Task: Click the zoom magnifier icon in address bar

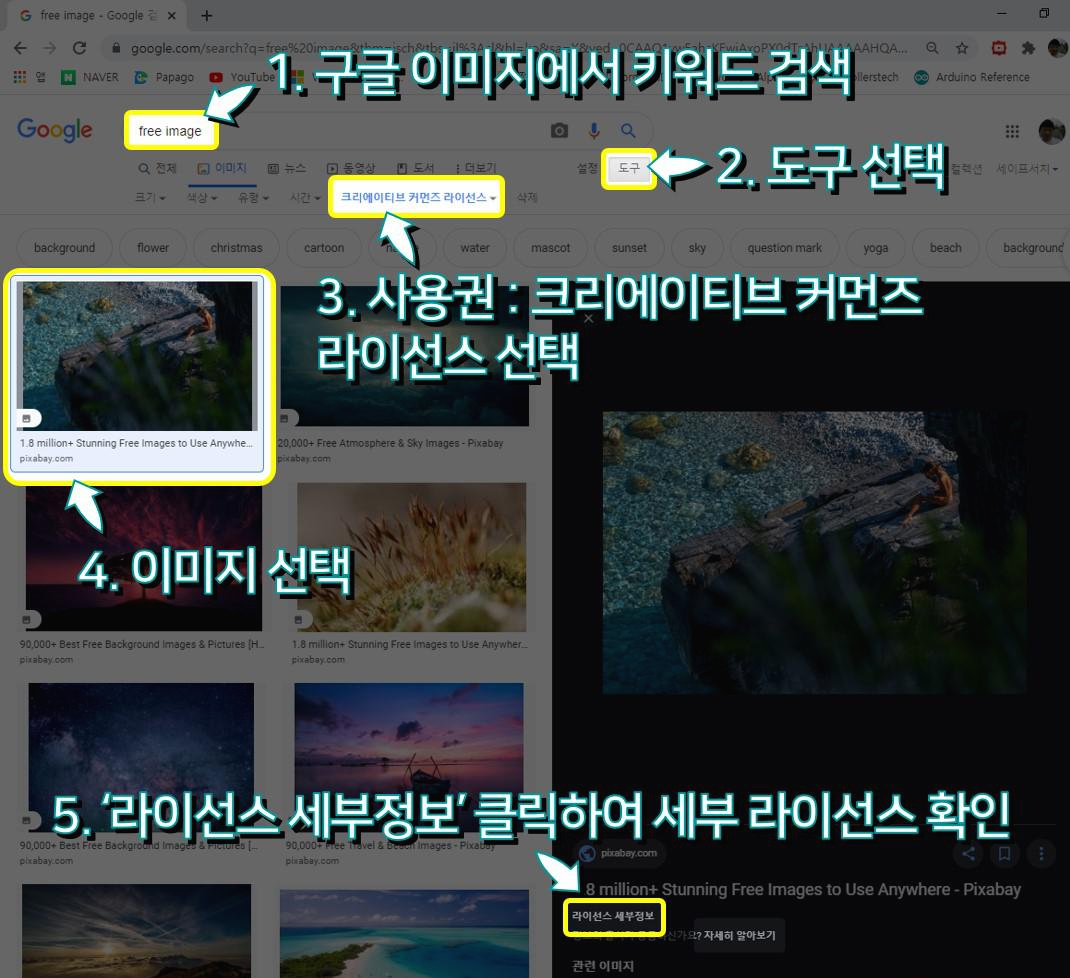Action: (x=932, y=48)
